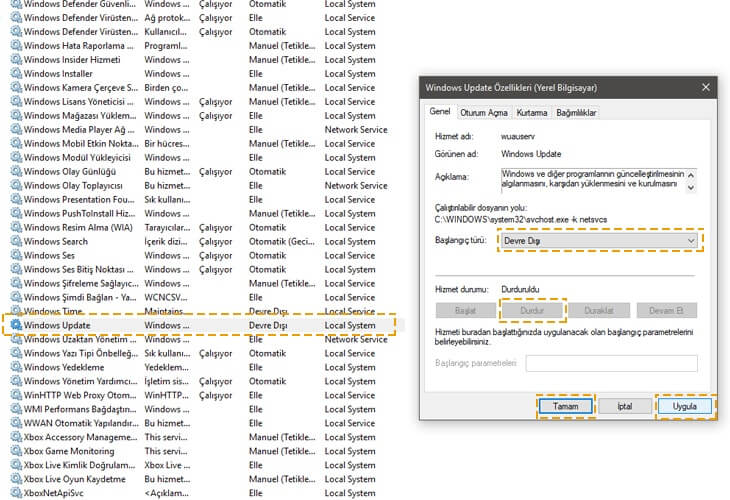Select Windows Yazı Tipi Önbelleği row
The width and height of the screenshot is (730, 500).
pos(199,353)
